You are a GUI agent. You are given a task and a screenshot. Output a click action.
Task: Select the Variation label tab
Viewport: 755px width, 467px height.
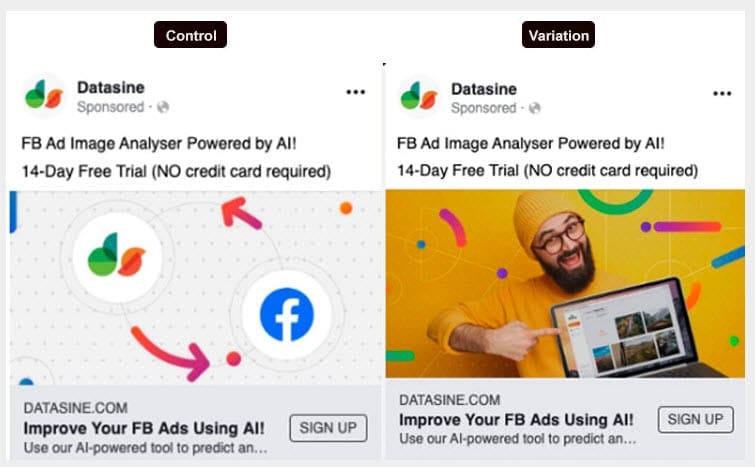559,35
